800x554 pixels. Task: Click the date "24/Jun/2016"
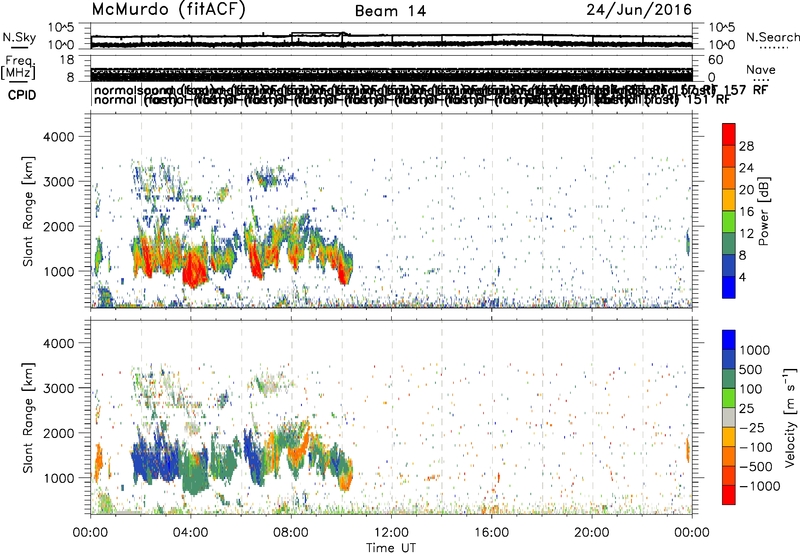tap(639, 10)
